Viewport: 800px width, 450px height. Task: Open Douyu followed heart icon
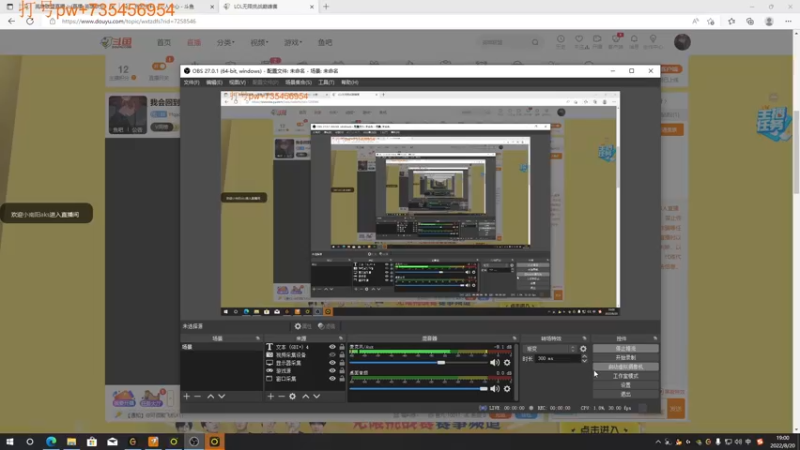pos(579,39)
